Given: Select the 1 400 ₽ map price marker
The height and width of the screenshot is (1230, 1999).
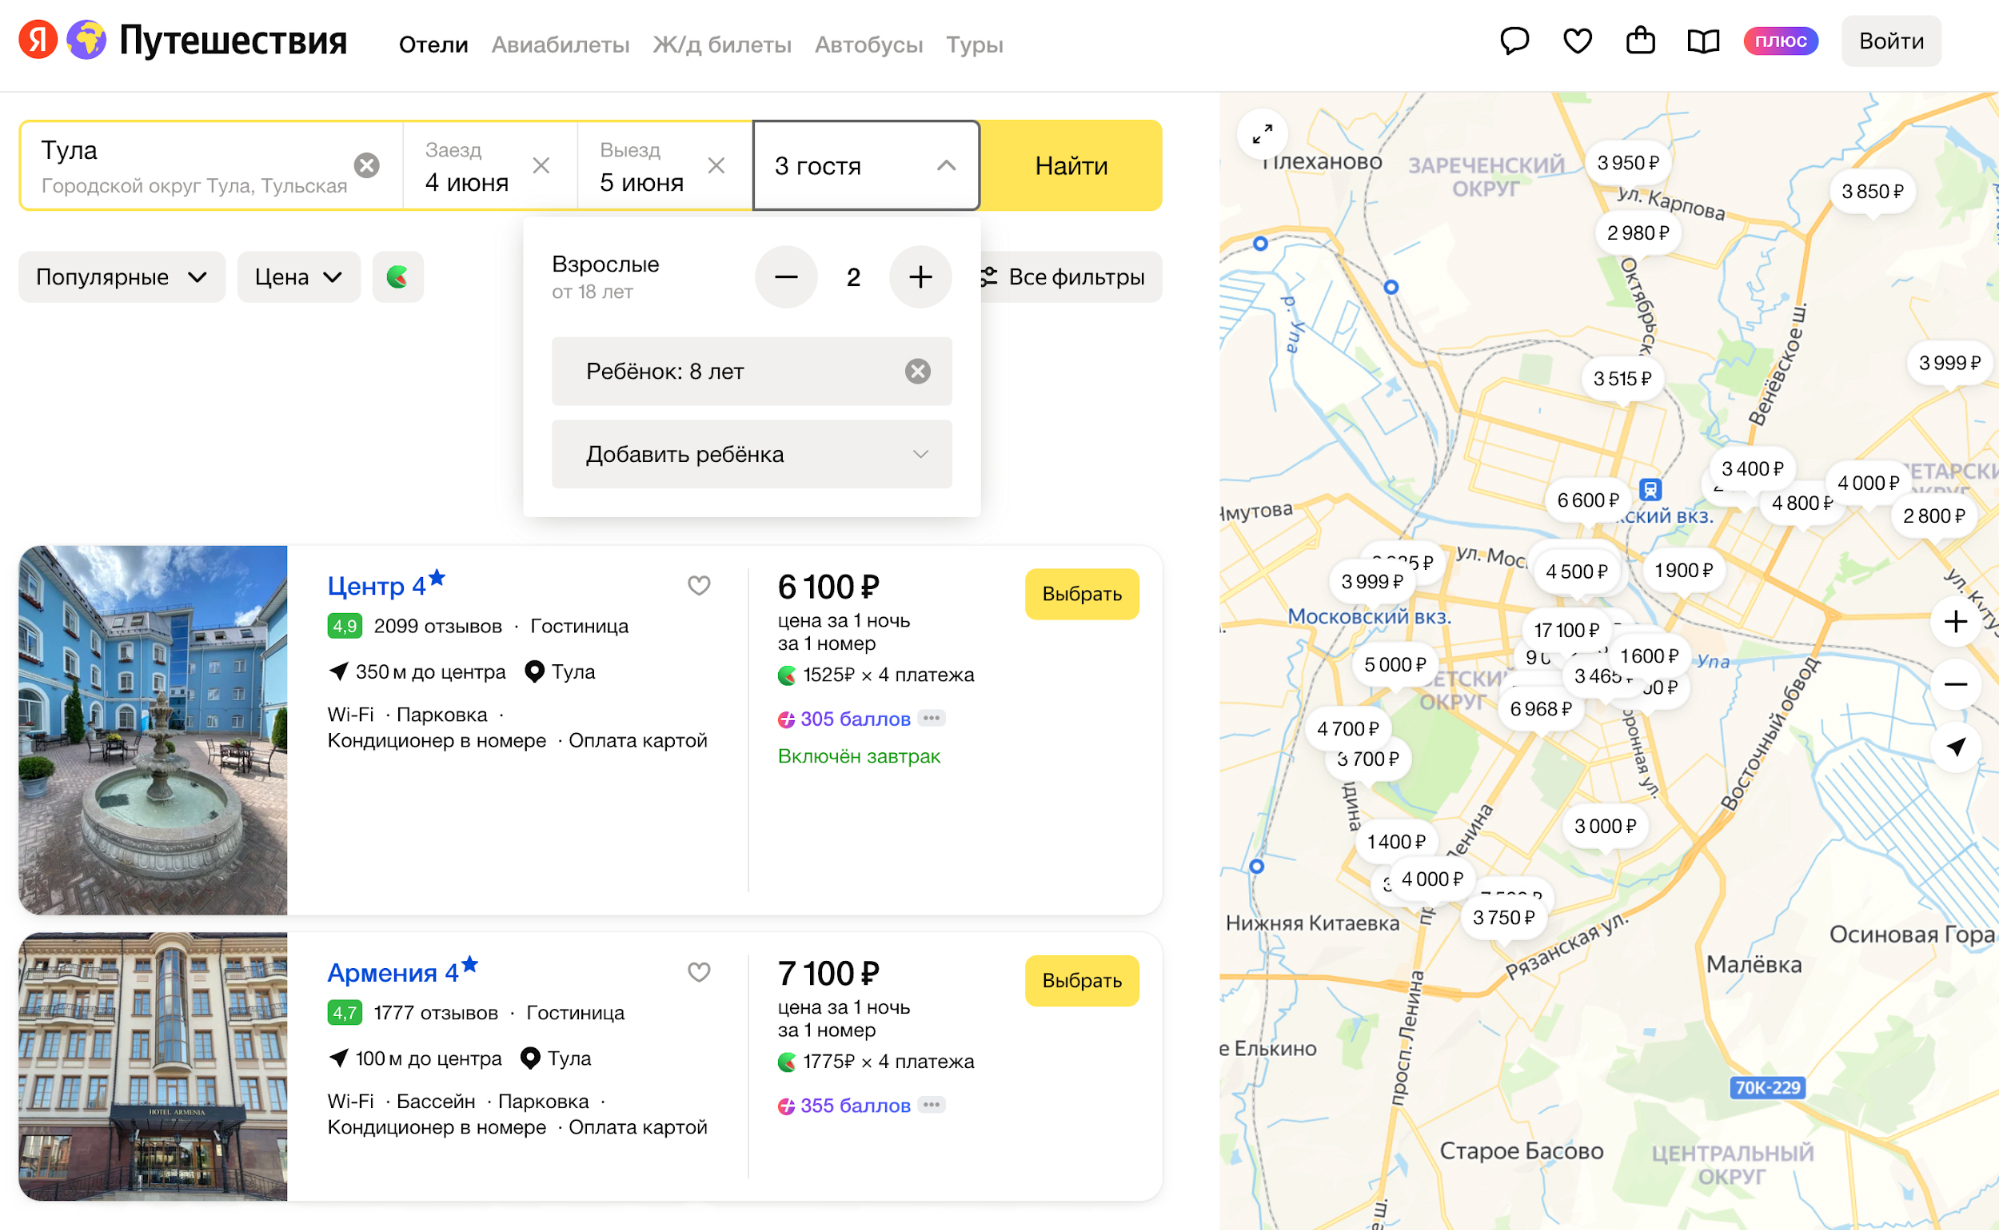Looking at the screenshot, I should [1396, 842].
